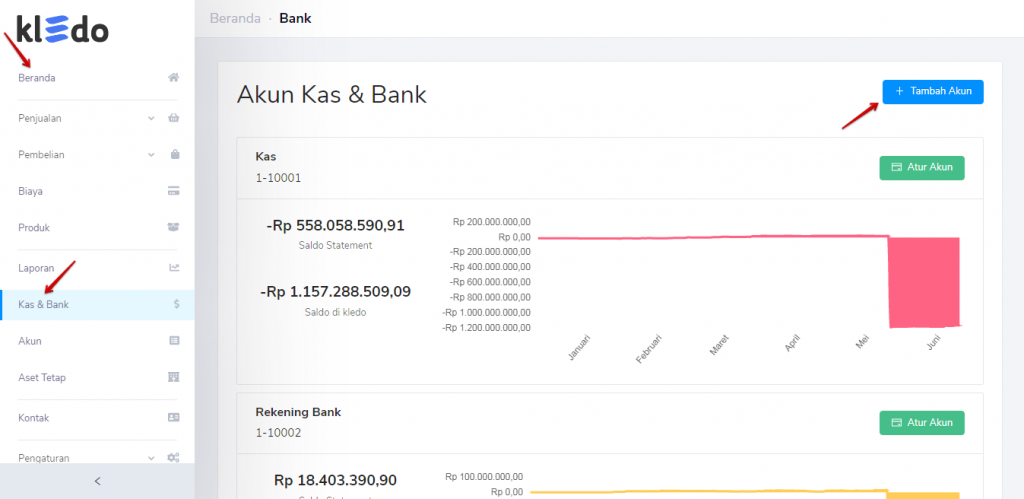Click the home icon beside Beranda
The width and height of the screenshot is (1024, 499).
173,78
